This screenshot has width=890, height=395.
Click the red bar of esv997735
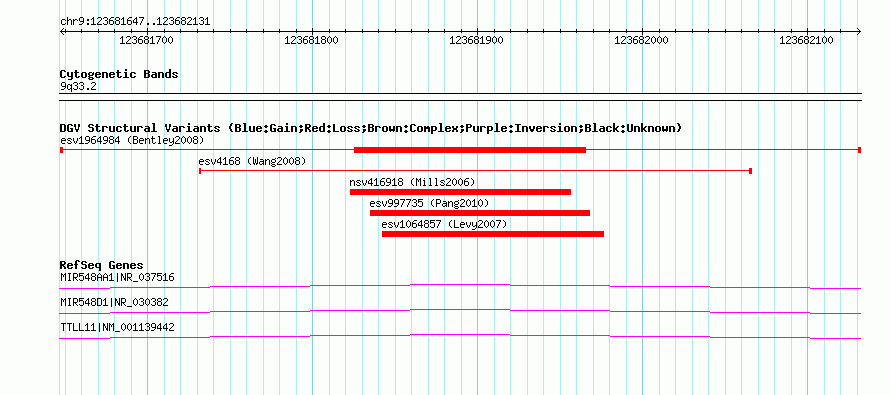click(x=480, y=213)
